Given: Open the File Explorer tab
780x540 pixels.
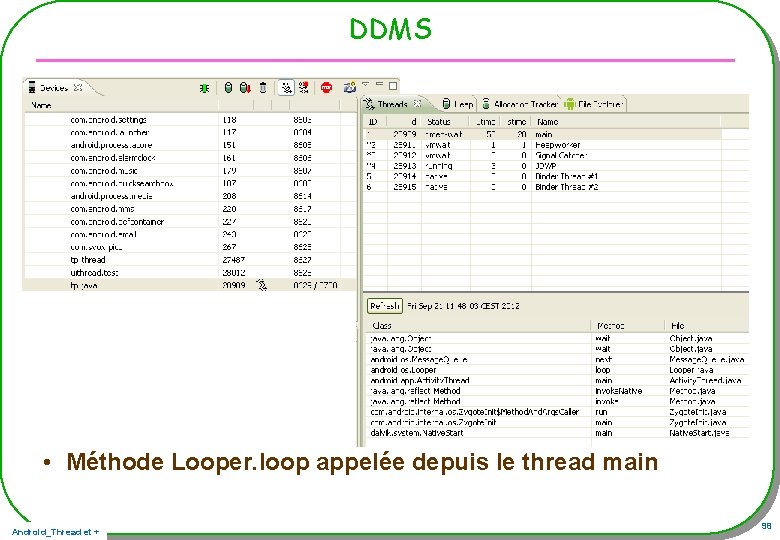Looking at the screenshot, I should 594,104.
